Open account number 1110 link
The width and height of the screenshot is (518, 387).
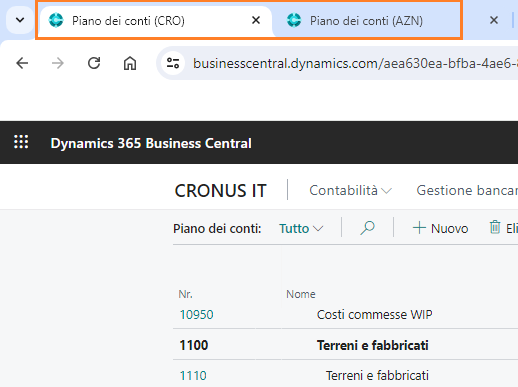[193, 376]
